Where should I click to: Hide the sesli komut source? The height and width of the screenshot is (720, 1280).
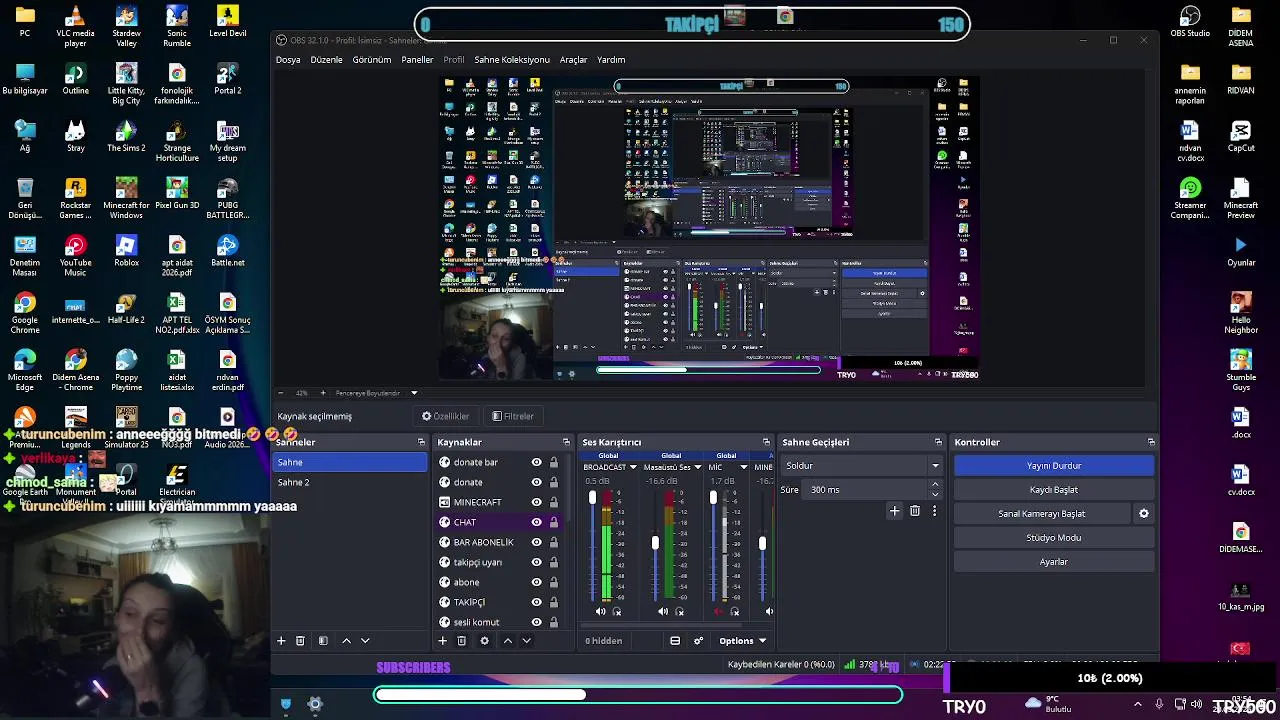(536, 622)
